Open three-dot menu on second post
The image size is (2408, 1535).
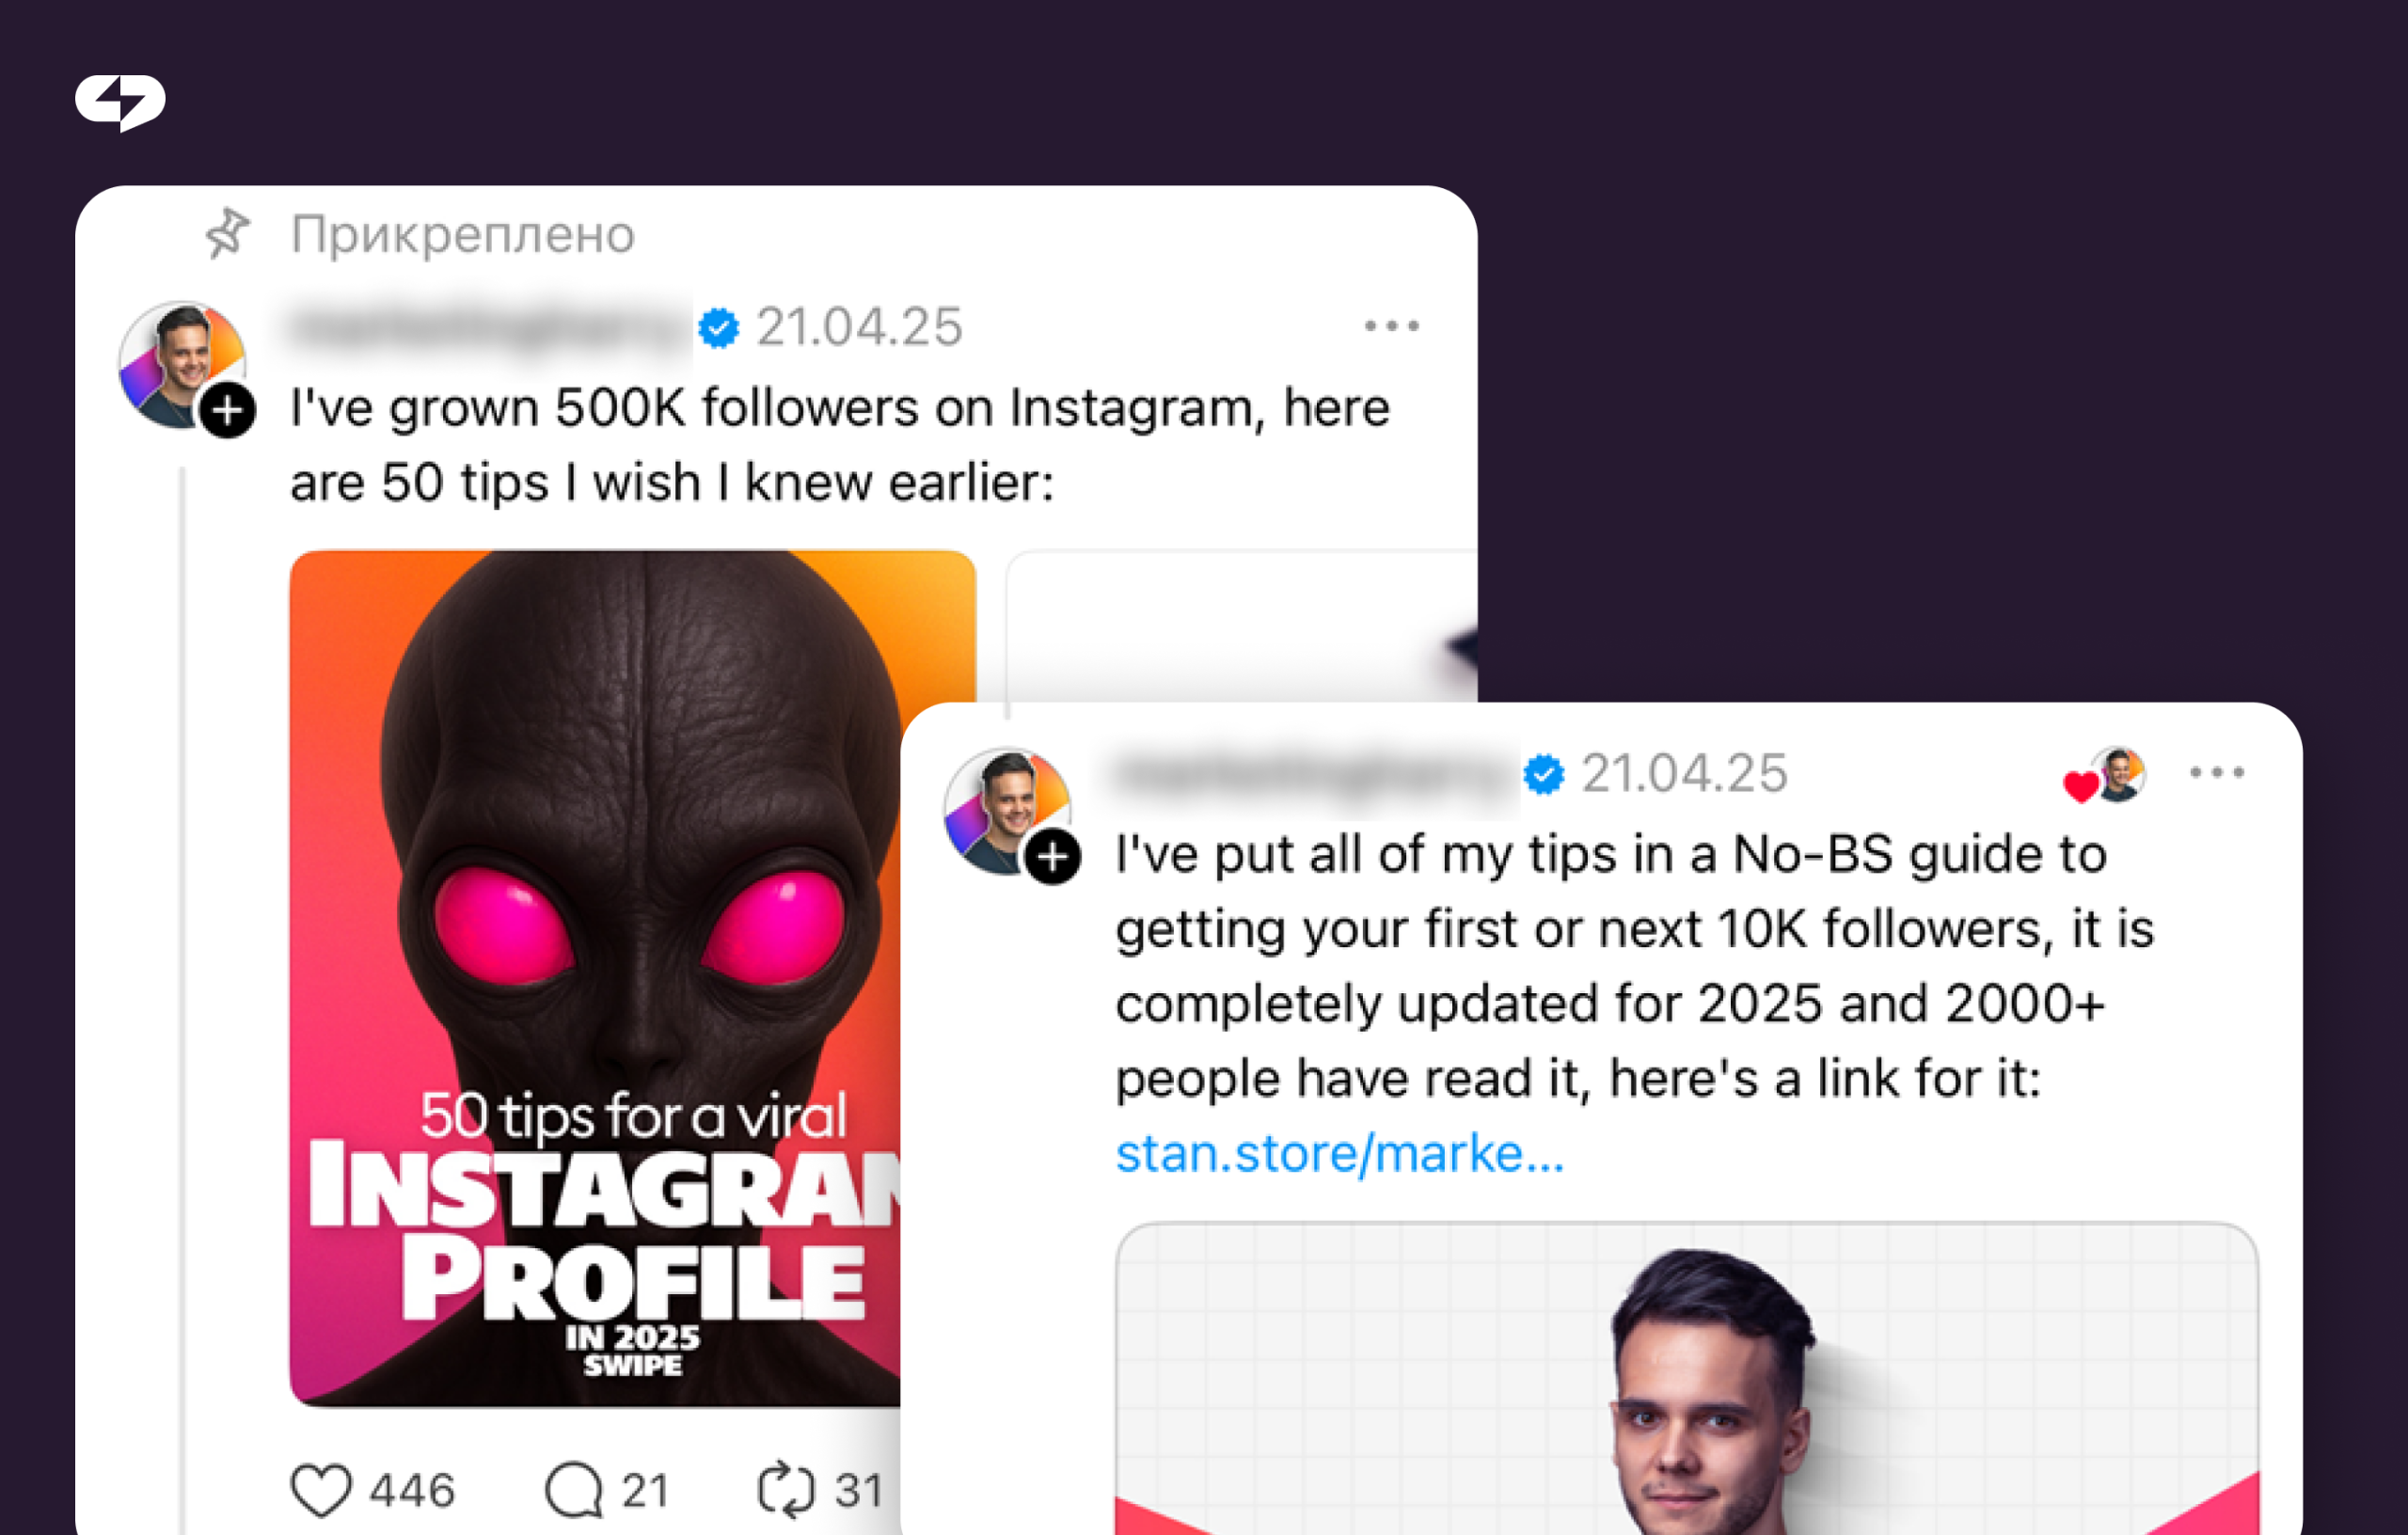click(2217, 772)
